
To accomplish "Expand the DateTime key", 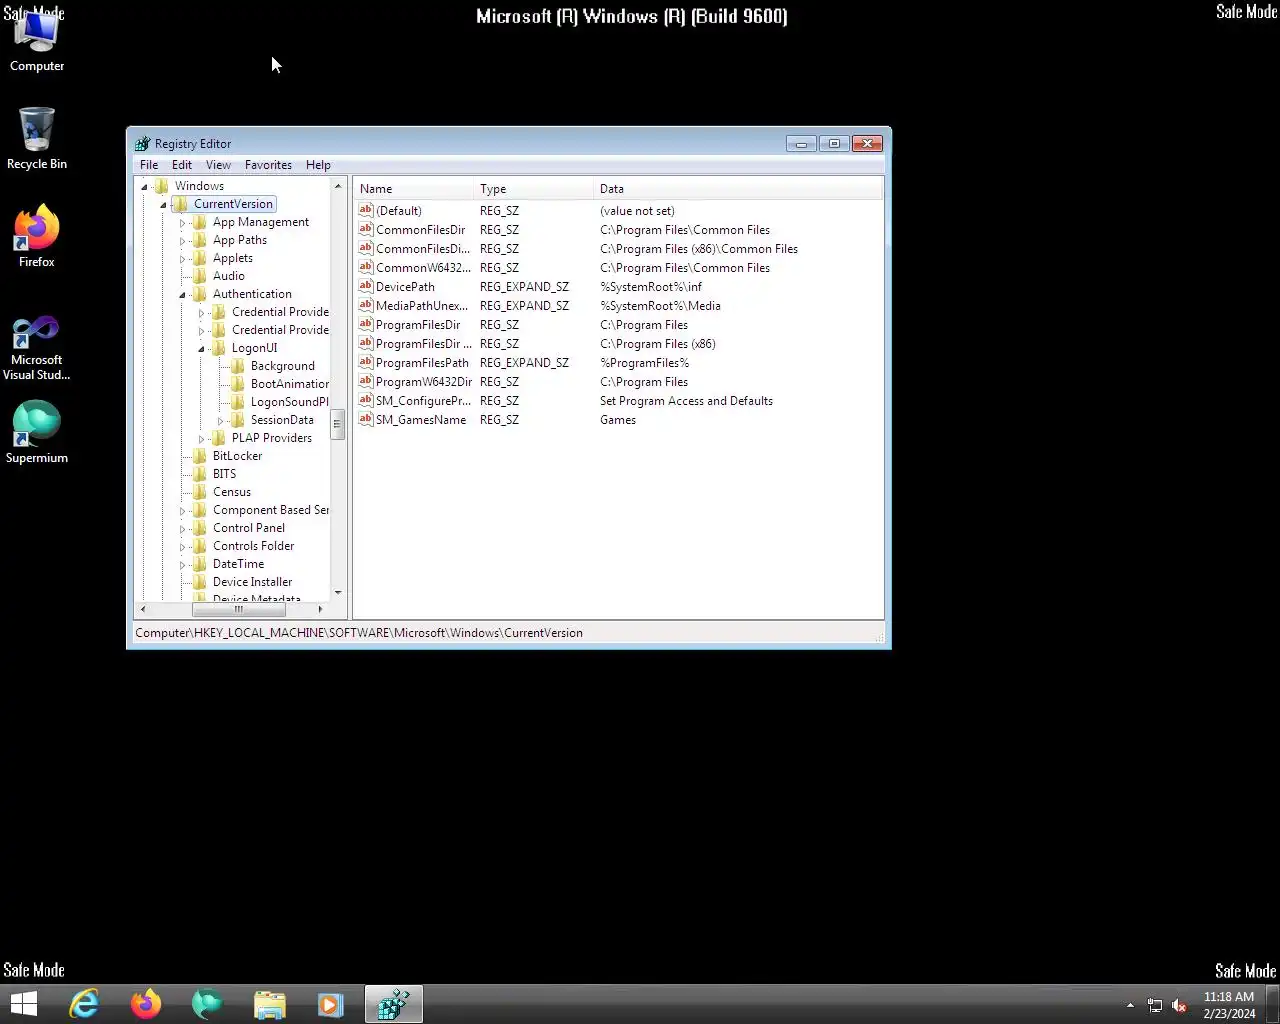I will click(x=182, y=565).
